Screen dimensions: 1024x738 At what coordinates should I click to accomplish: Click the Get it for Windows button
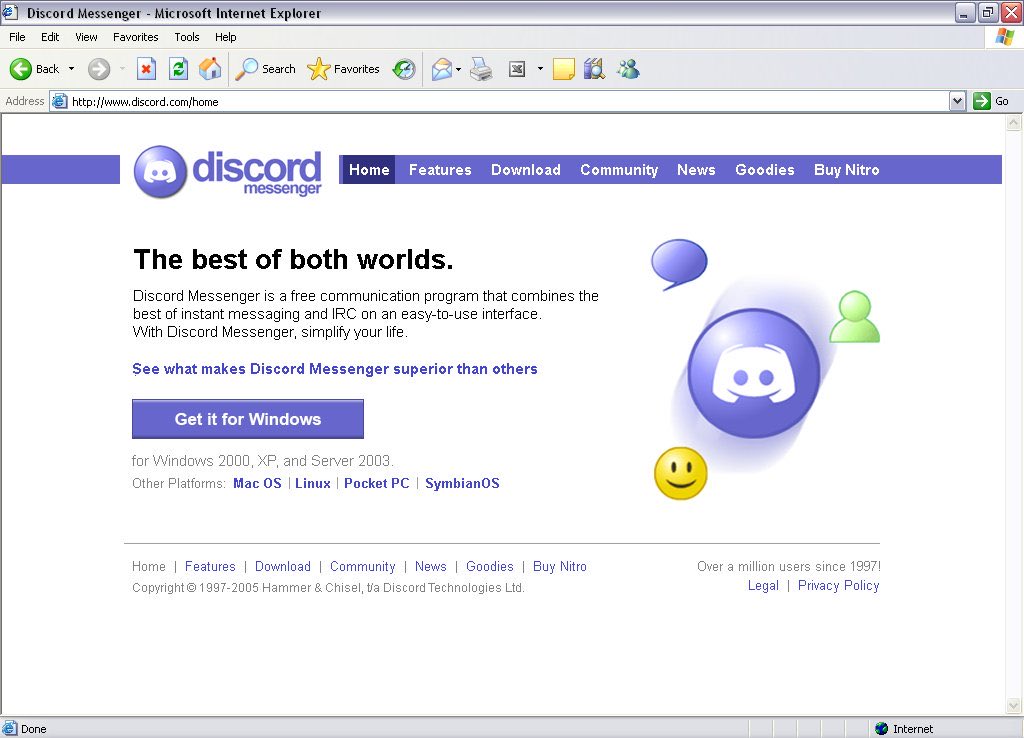tap(248, 419)
